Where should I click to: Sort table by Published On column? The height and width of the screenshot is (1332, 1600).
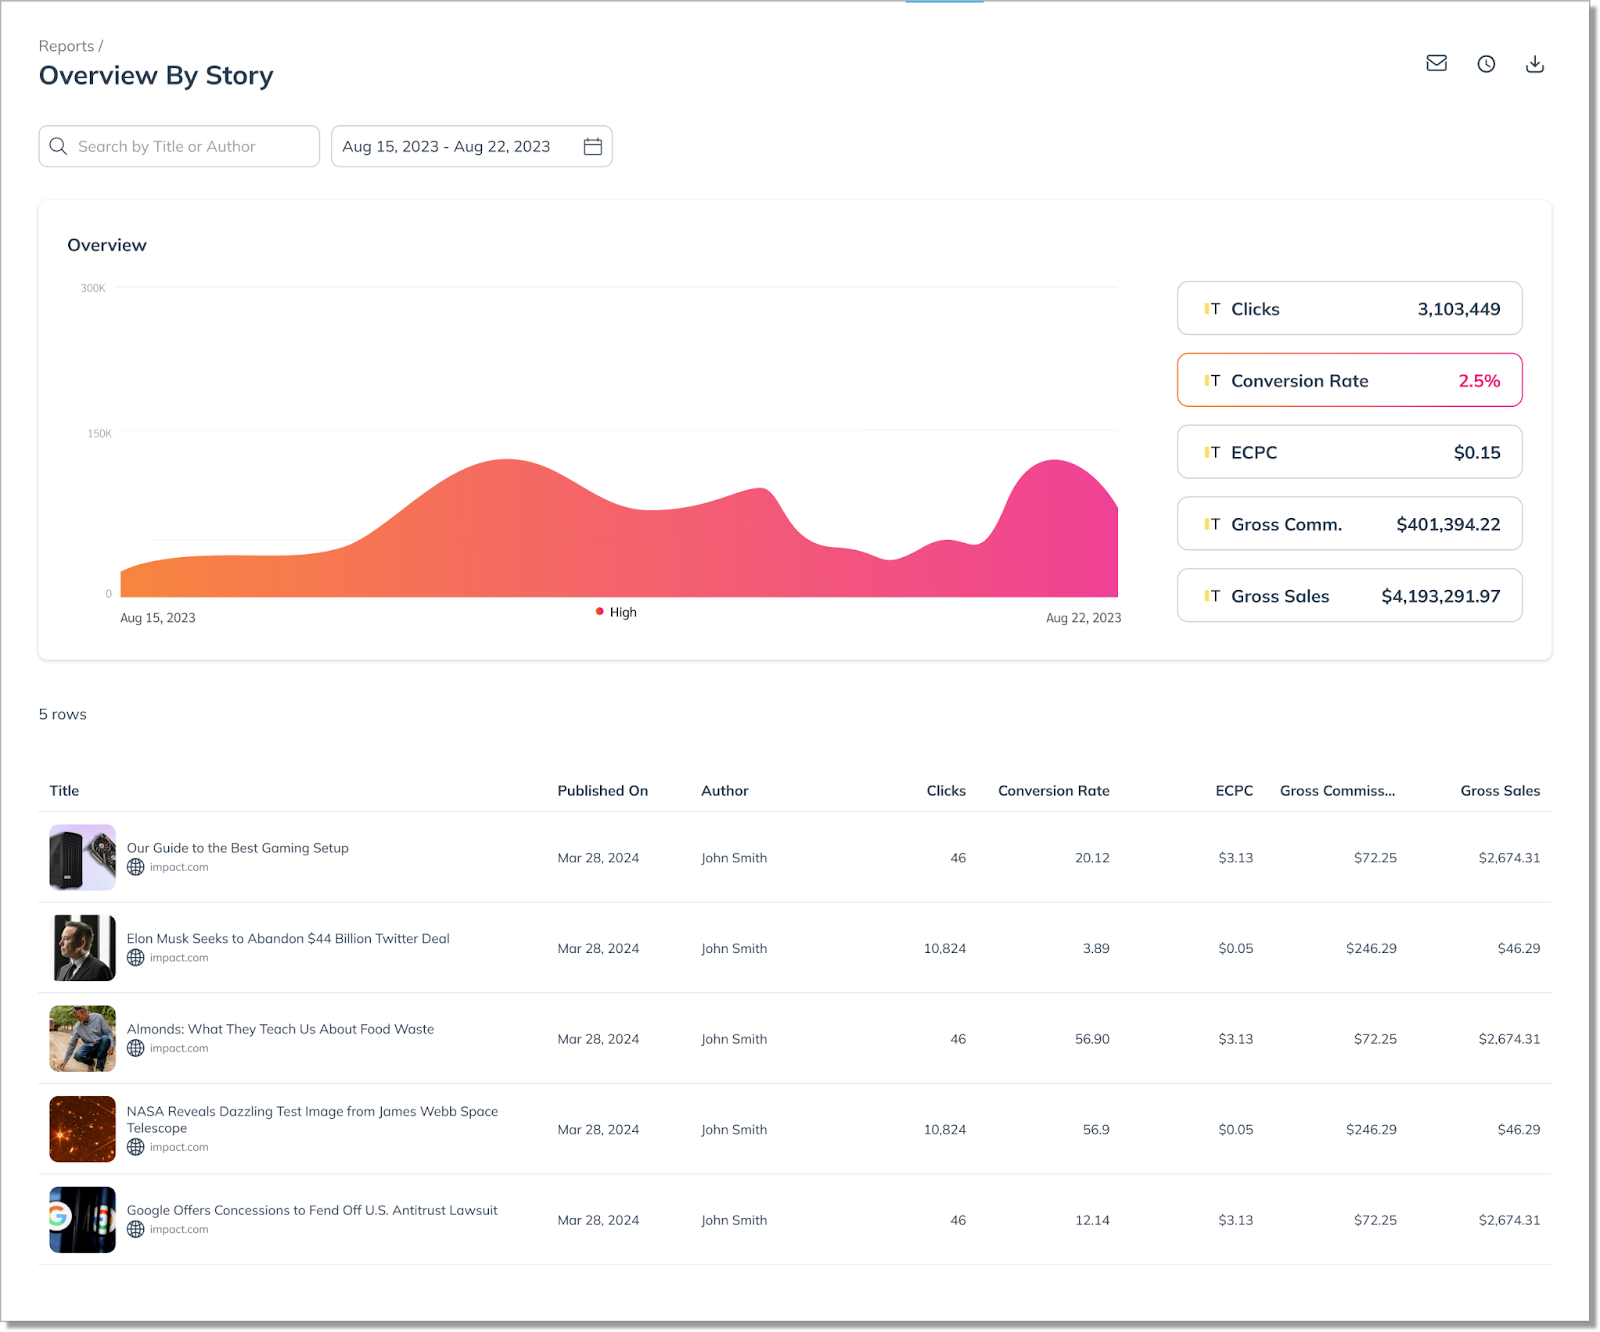pos(603,791)
